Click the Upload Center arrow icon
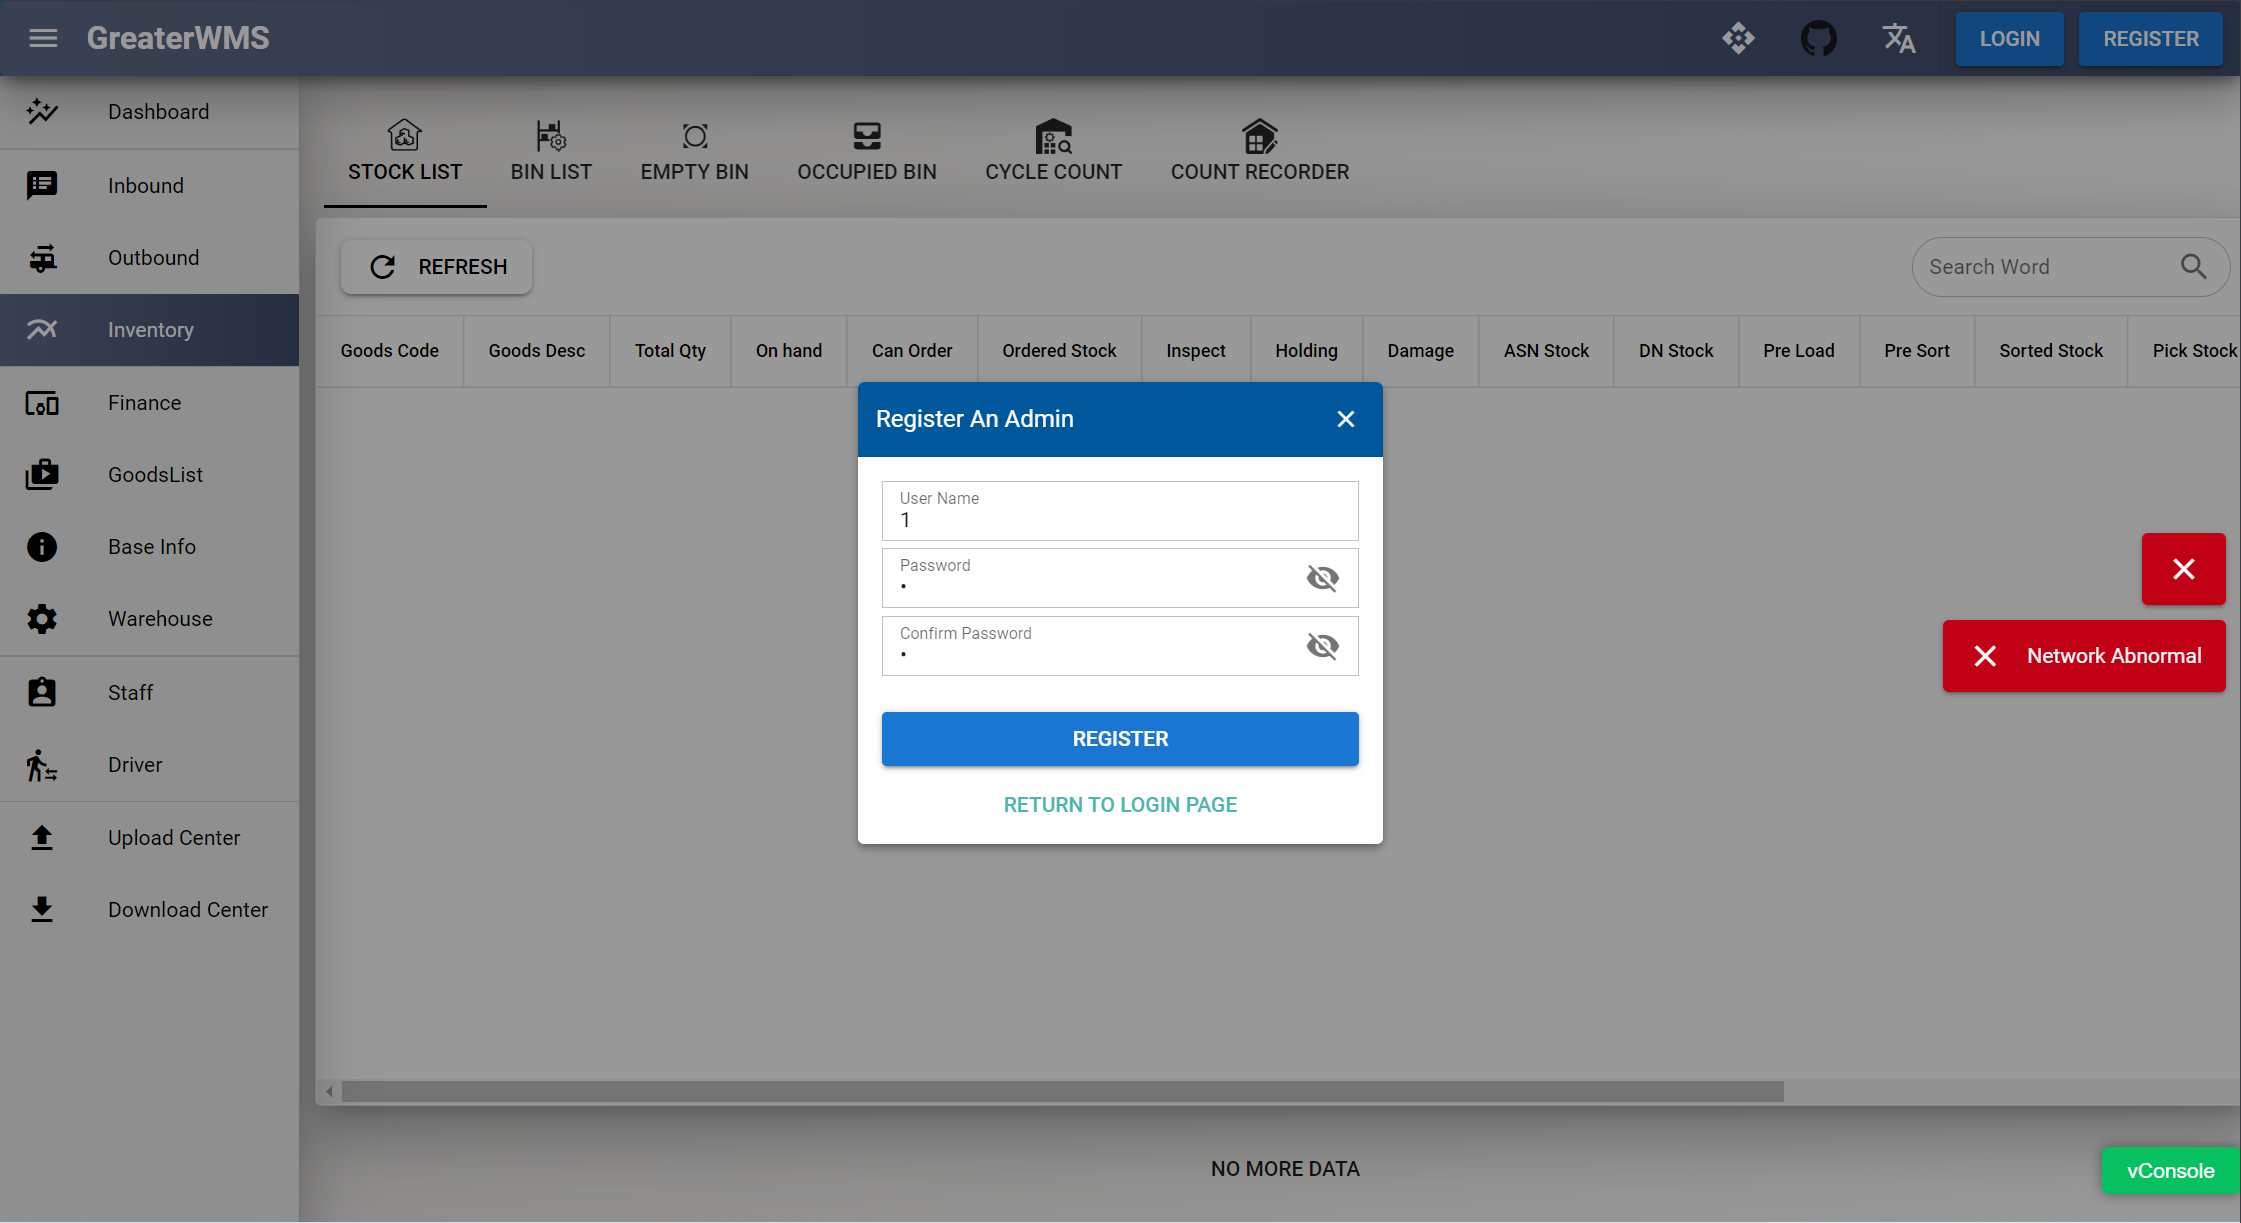This screenshot has width=2241, height=1223. click(42, 838)
